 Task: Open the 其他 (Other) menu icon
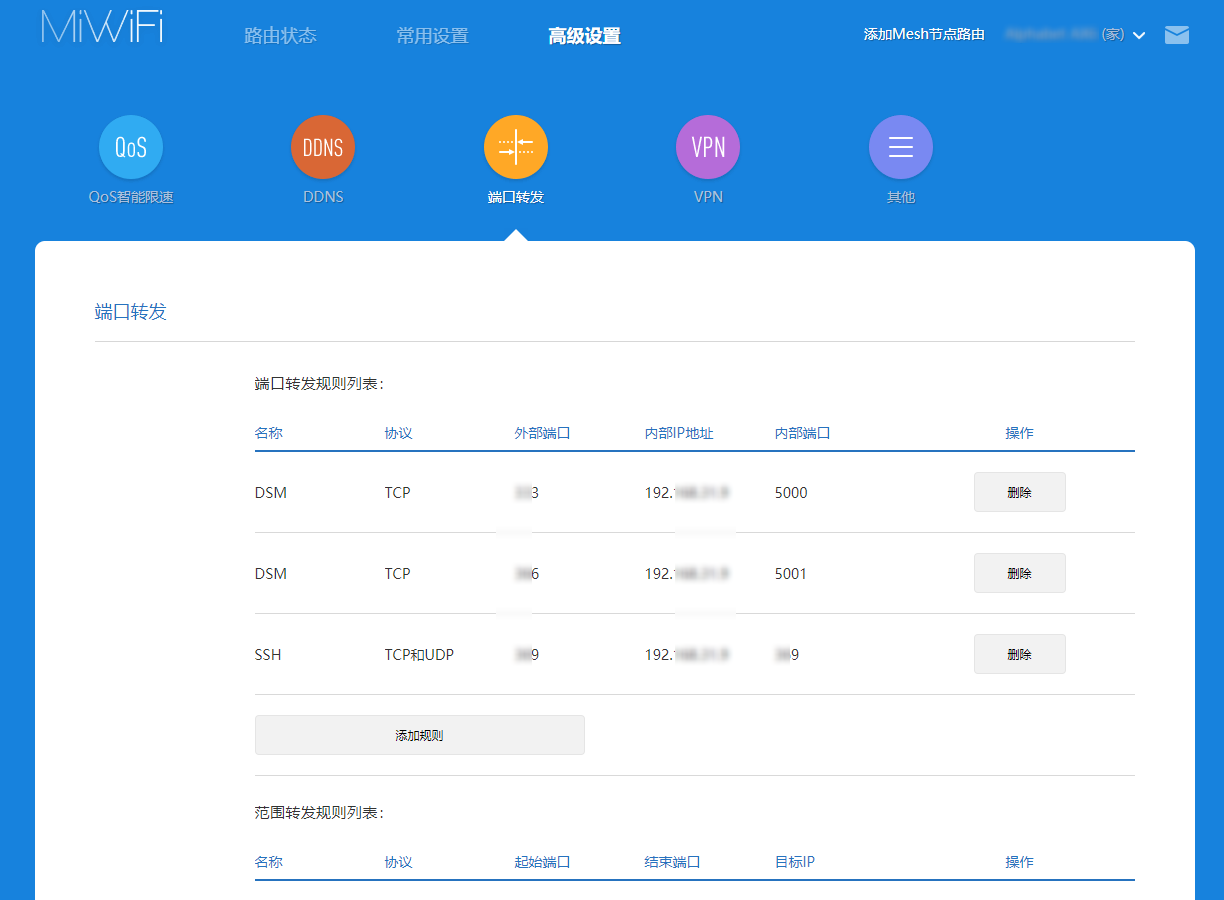[901, 148]
